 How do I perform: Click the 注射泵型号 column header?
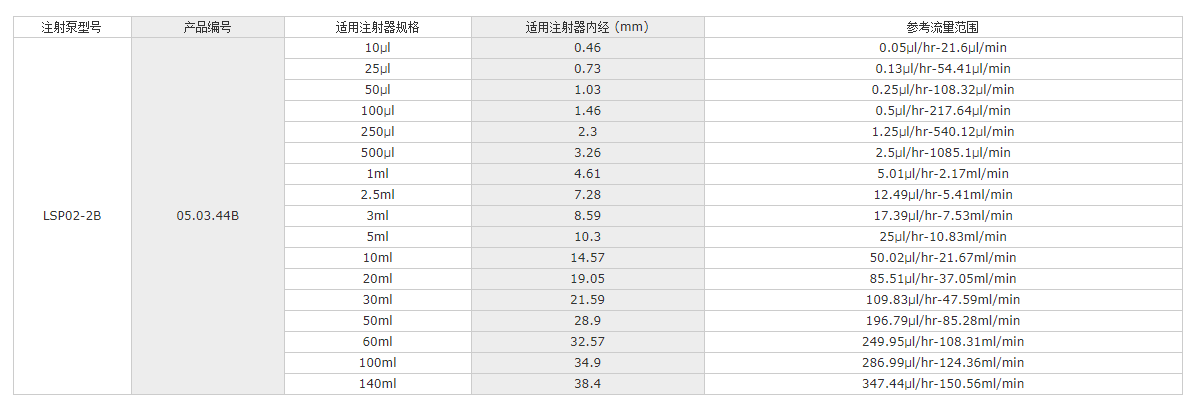(x=72, y=27)
